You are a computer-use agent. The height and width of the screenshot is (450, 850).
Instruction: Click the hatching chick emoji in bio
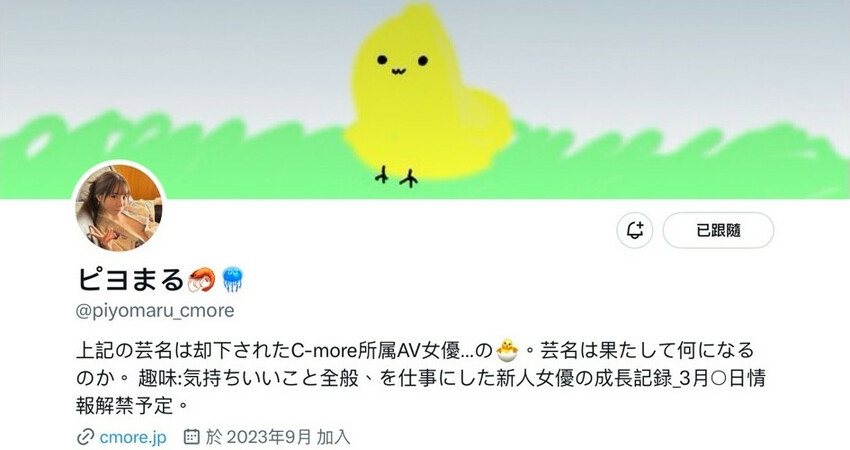click(507, 350)
